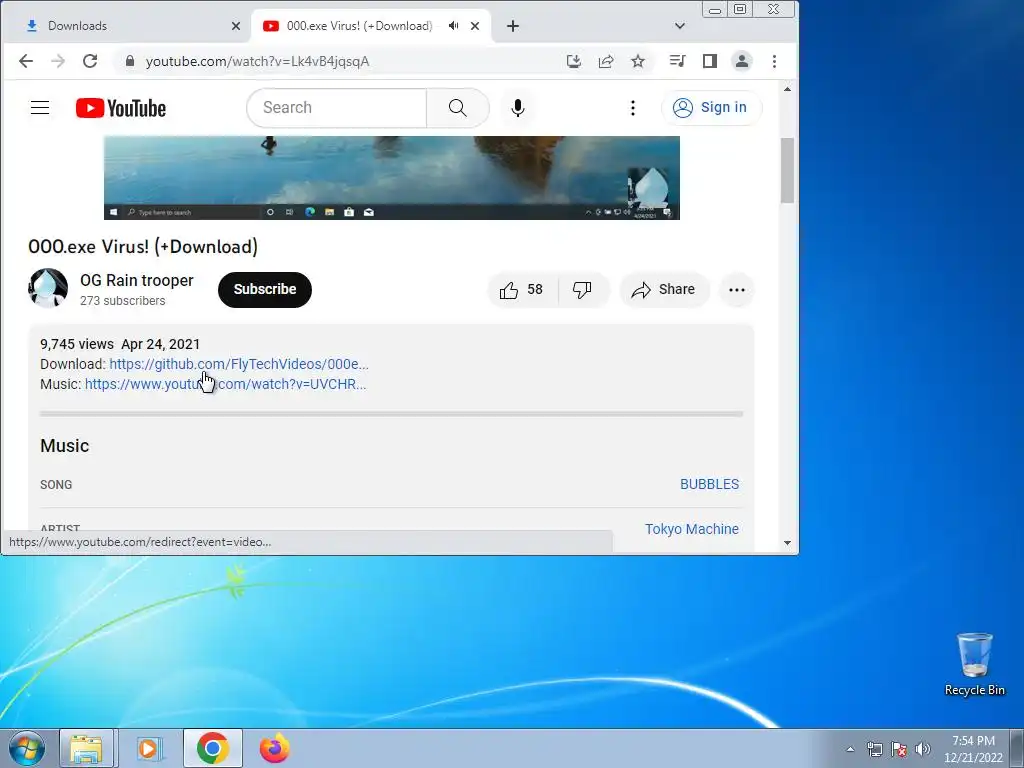Bookmark this page with star icon
Screen dimensions: 1024x768
(x=637, y=61)
